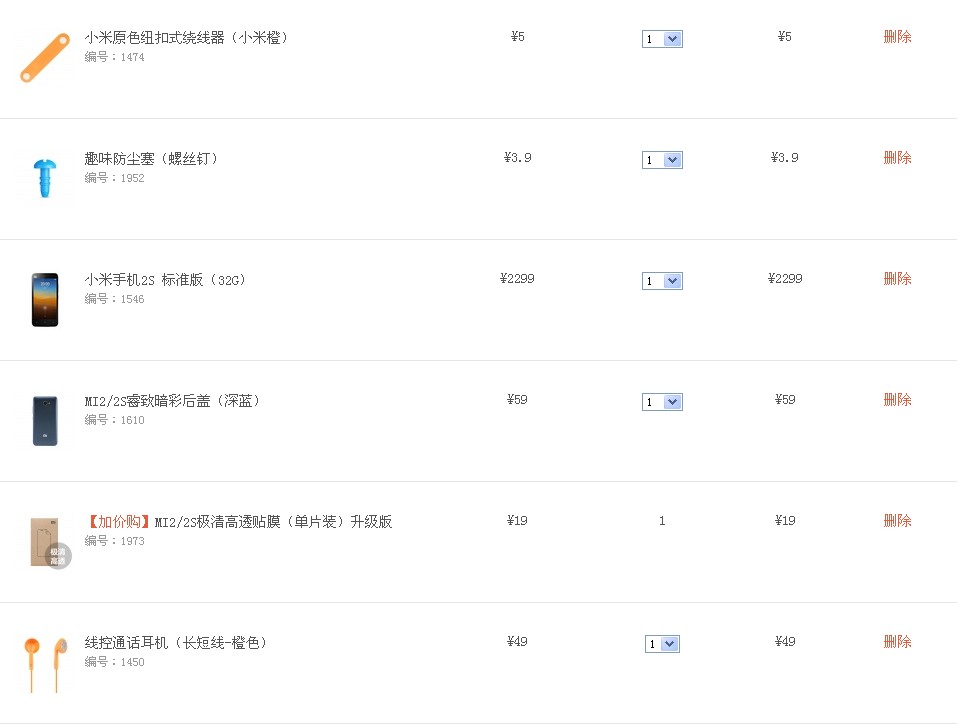Open product link 趣味防尘塞 (螺丝钉)
Image resolution: width=957 pixels, height=724 pixels.
[x=151, y=159]
